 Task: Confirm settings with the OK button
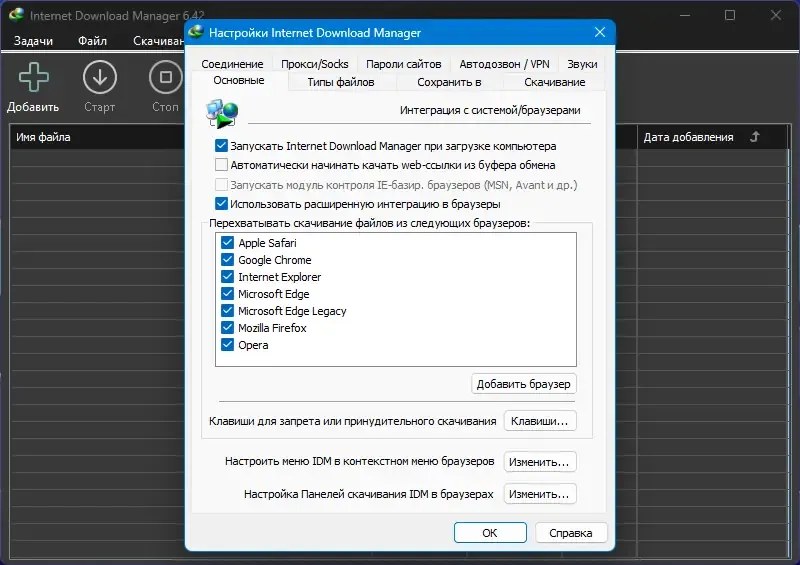tap(490, 533)
